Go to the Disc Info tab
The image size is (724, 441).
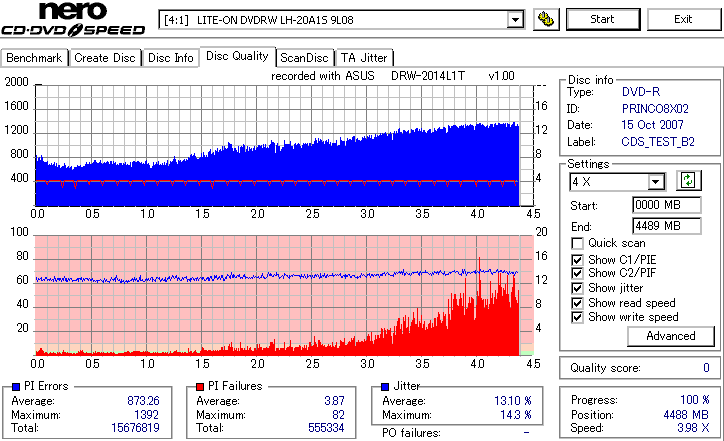coord(170,58)
